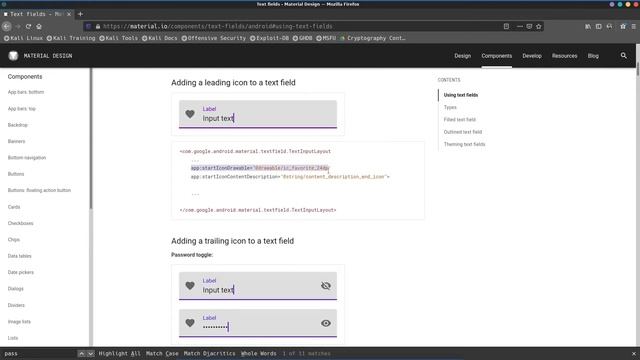Toggle Match Case in find bar

click(162, 353)
